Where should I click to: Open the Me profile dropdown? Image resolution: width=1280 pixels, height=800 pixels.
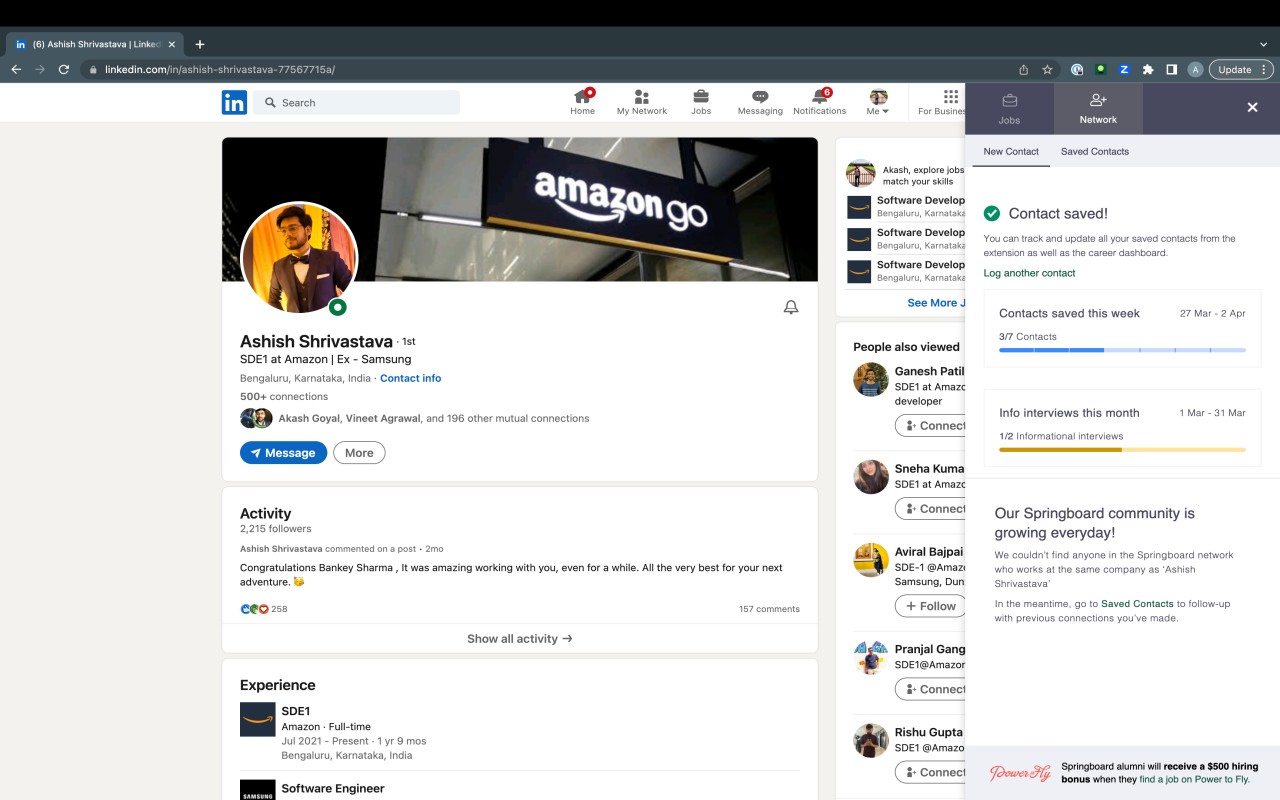point(877,96)
